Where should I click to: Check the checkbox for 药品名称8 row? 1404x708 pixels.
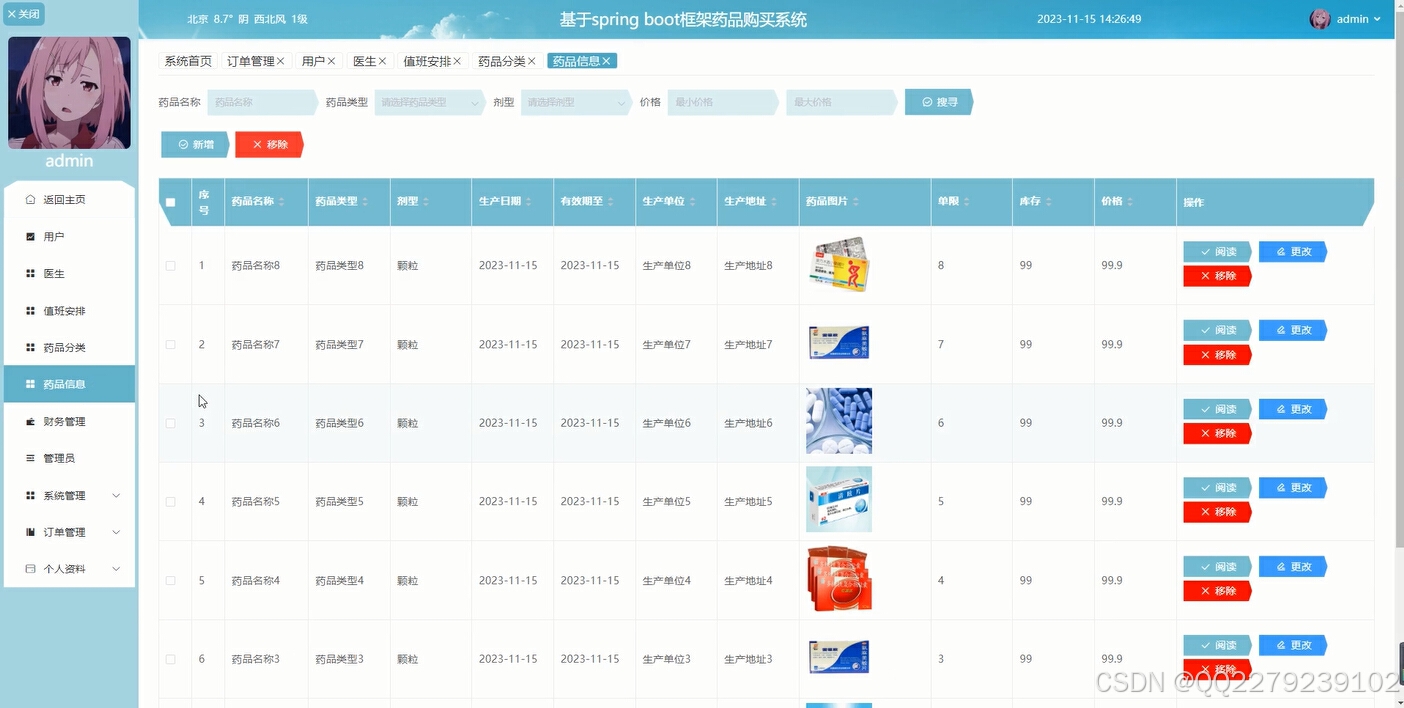[x=170, y=265]
